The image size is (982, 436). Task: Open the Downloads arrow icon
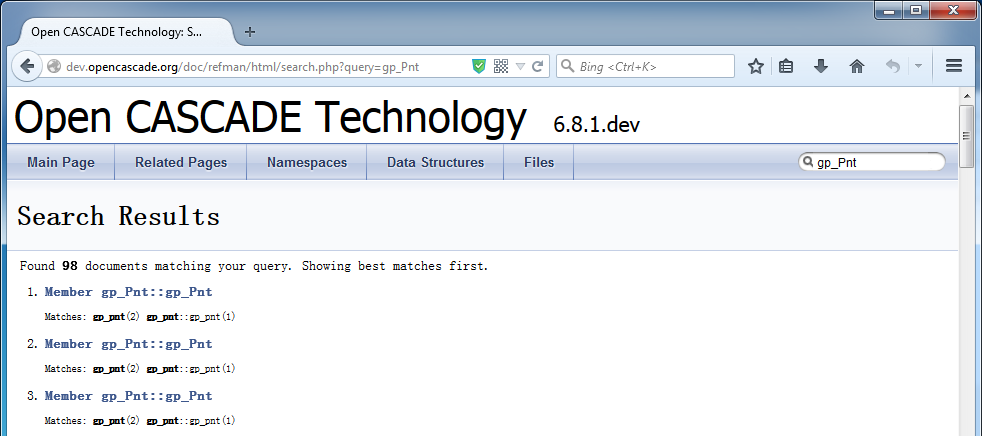820,66
